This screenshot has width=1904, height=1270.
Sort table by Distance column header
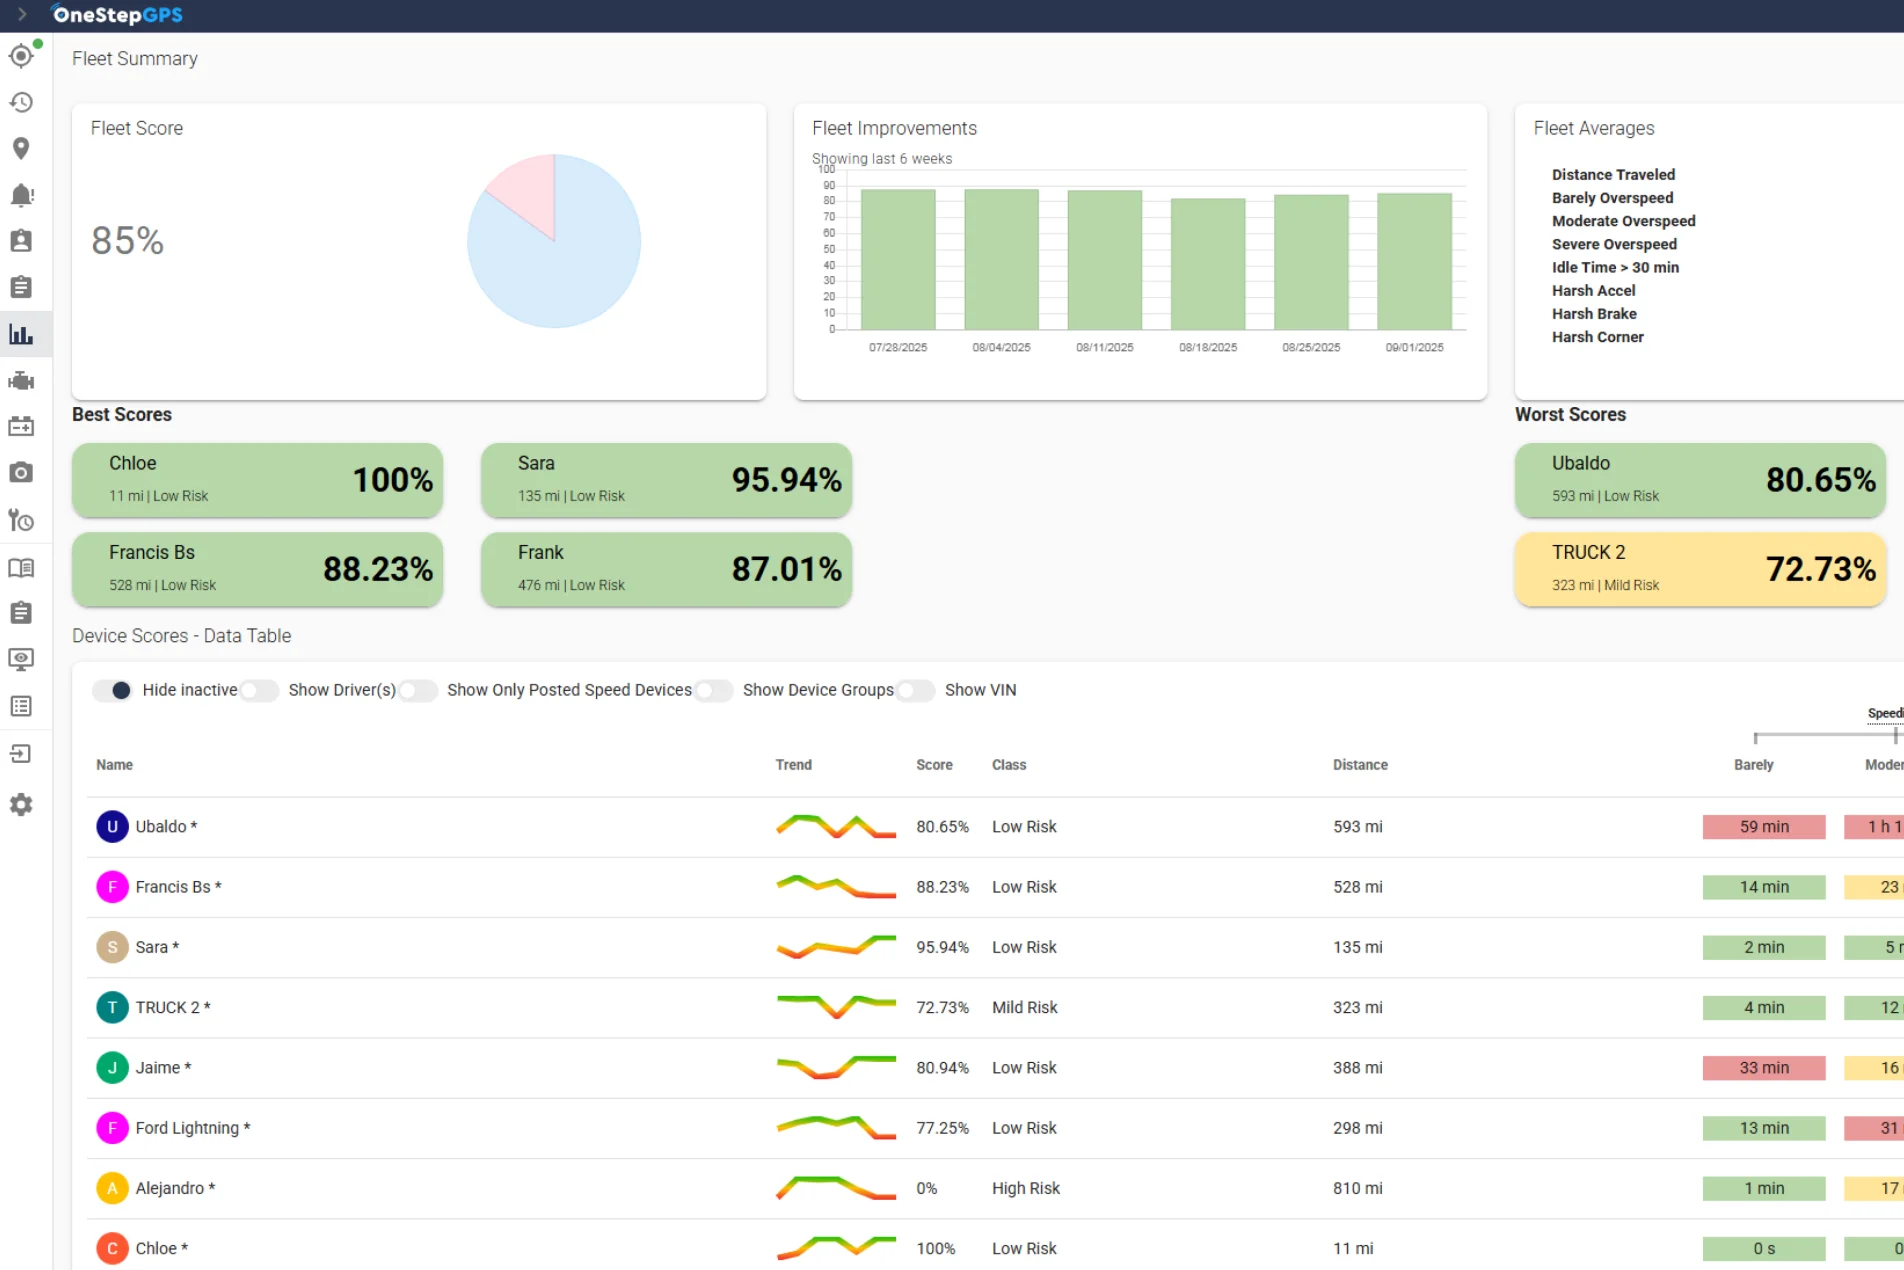point(1360,764)
